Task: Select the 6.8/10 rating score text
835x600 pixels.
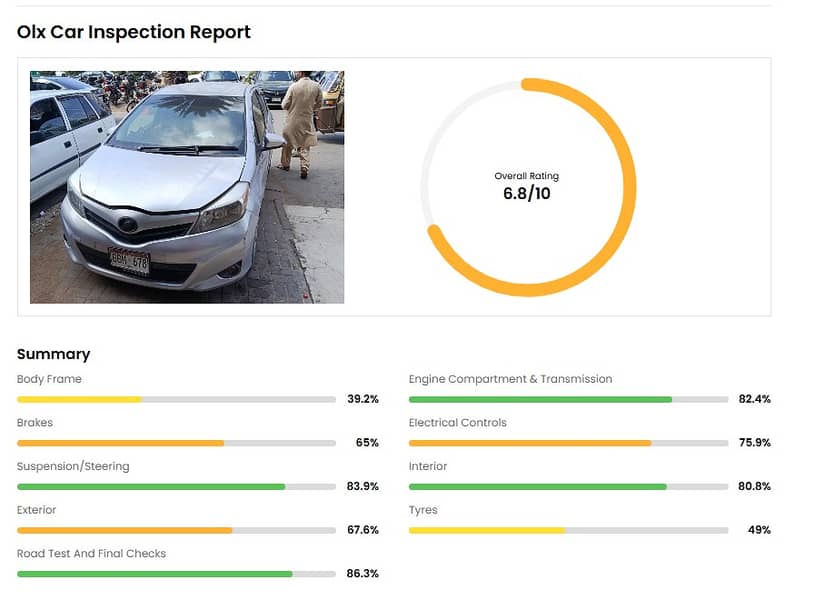Action: click(x=526, y=194)
